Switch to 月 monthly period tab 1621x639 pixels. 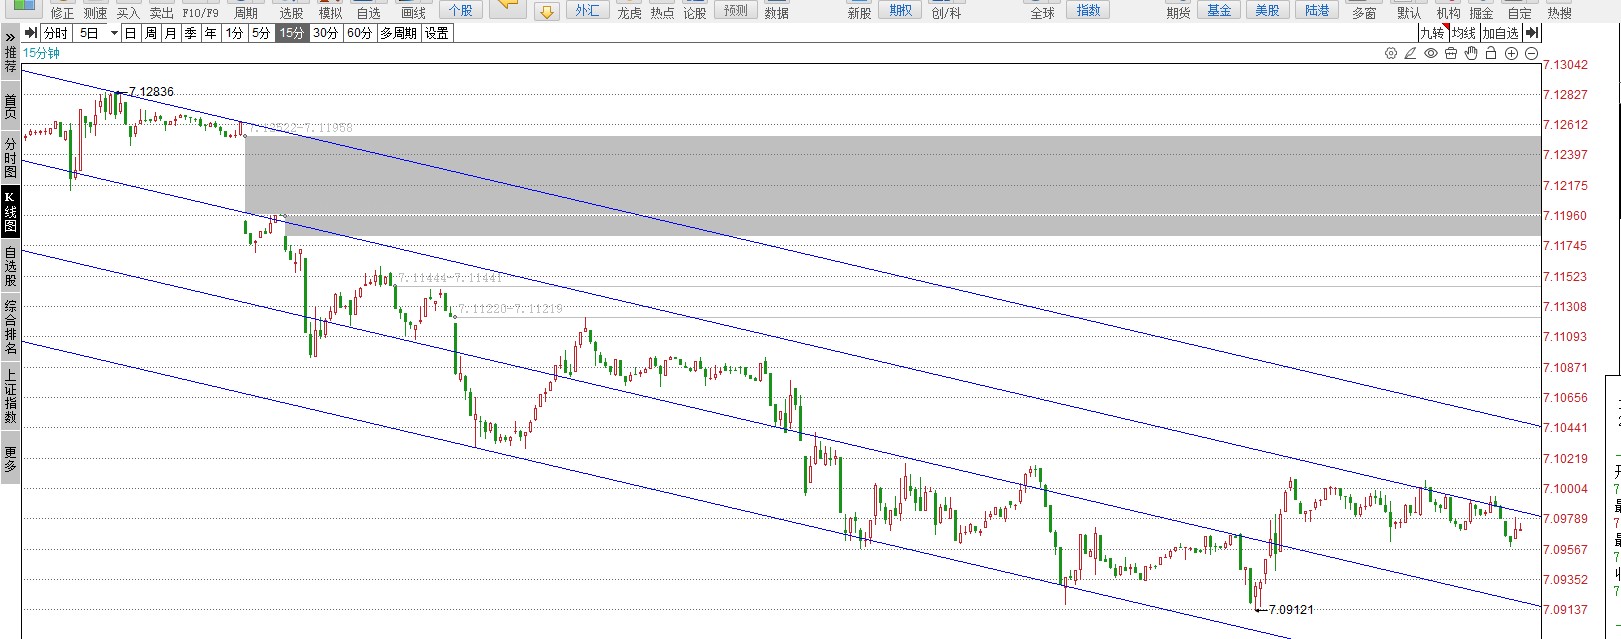click(x=170, y=33)
